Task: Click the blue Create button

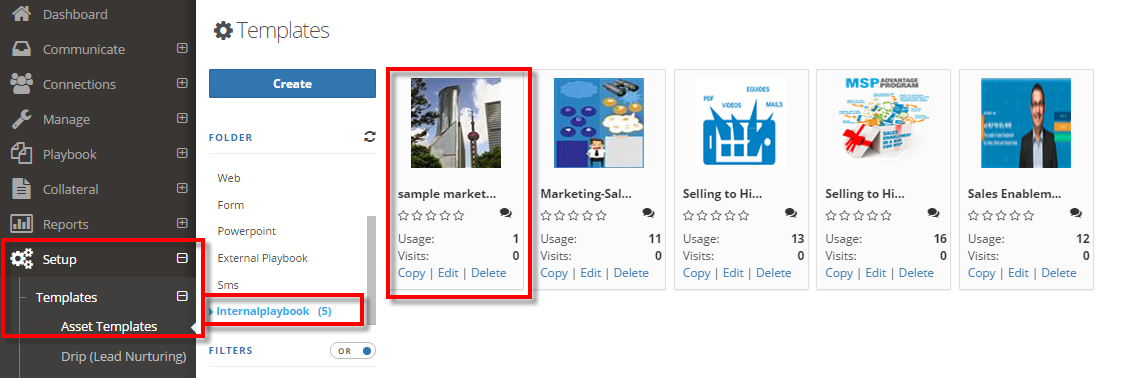Action: coord(293,84)
